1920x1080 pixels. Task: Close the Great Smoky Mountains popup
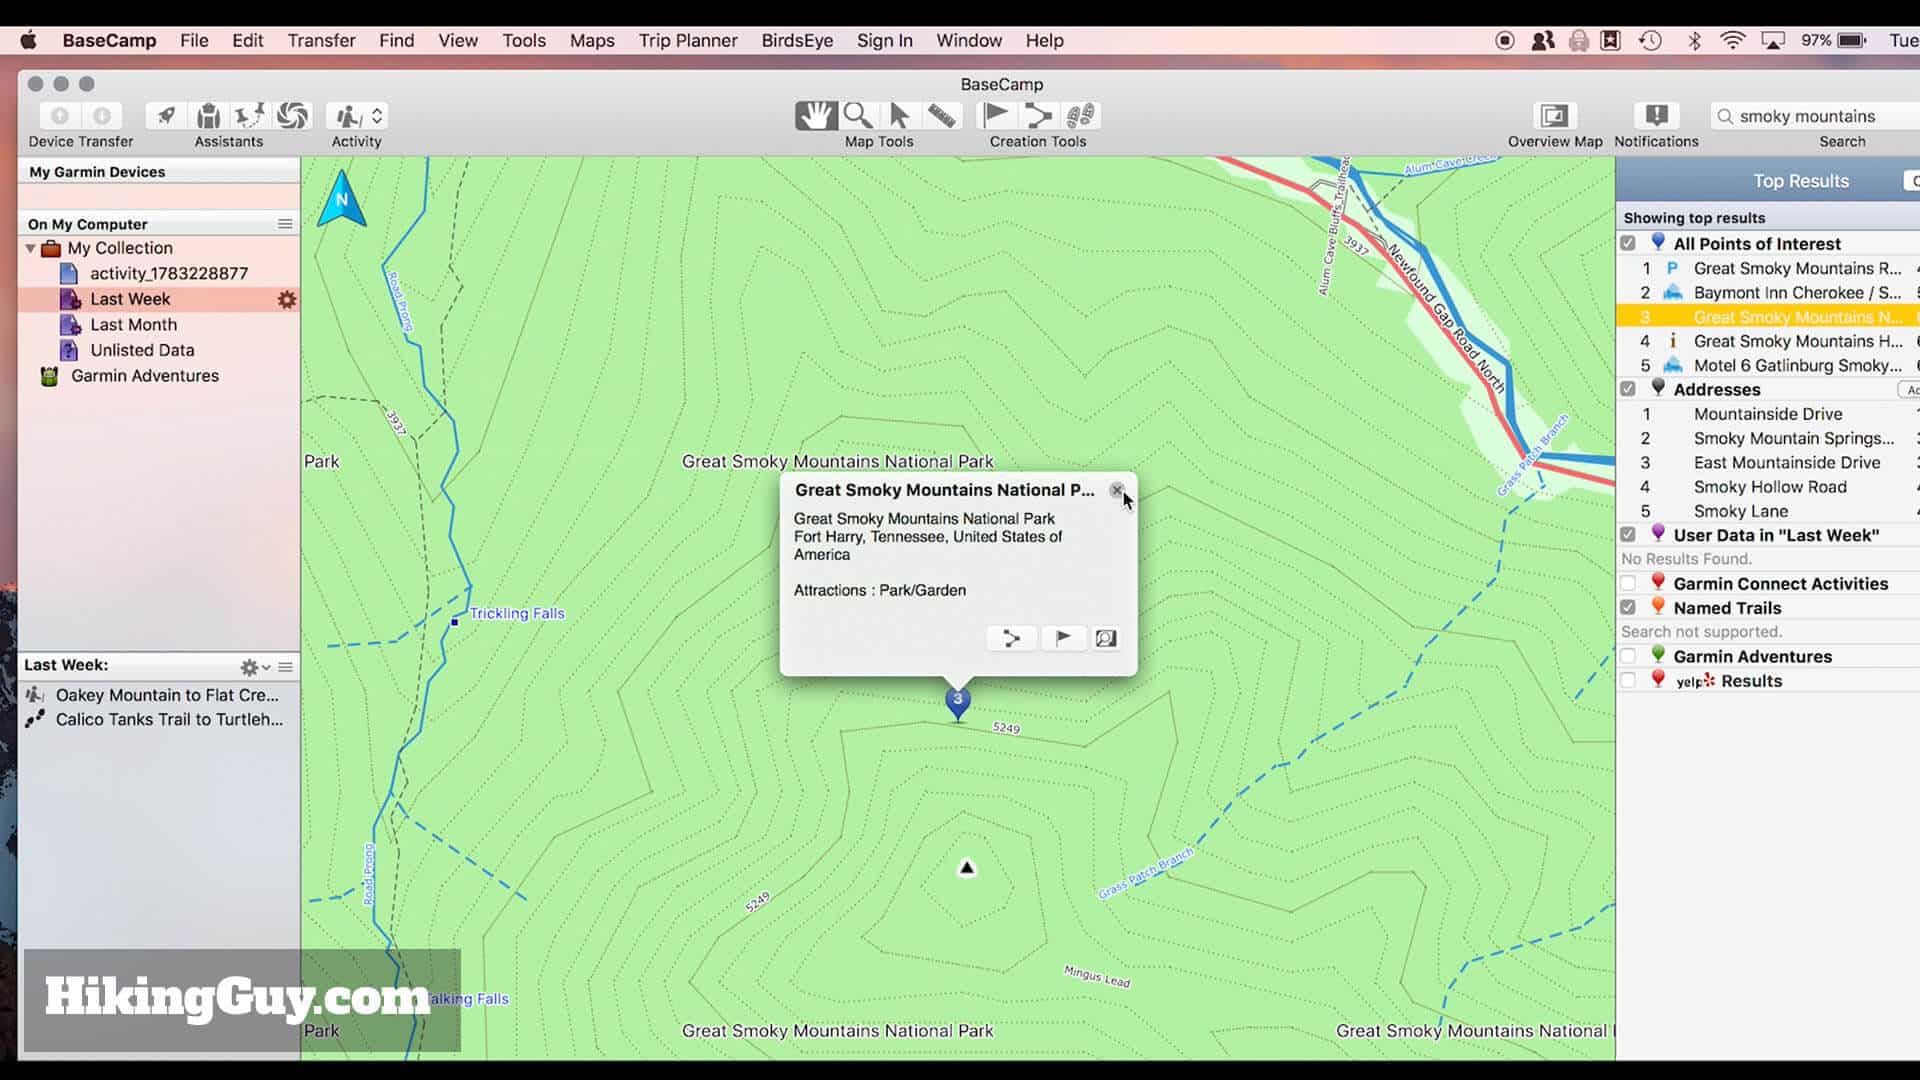coord(1116,490)
